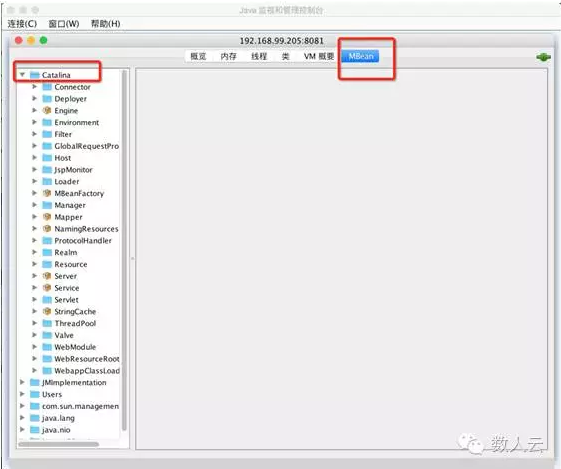This screenshot has width=561, height=469.
Task: Click the tree panel vertical scrollbar
Action: click(x=124, y=250)
